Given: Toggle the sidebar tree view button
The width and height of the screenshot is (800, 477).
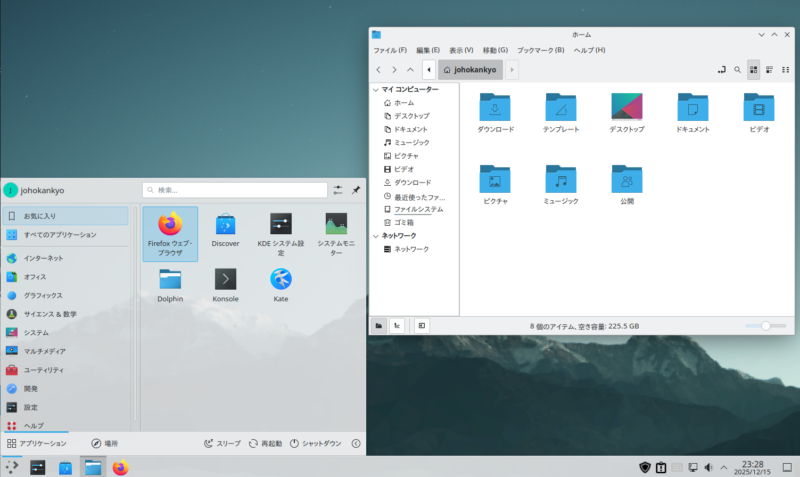Looking at the screenshot, I should 397,325.
